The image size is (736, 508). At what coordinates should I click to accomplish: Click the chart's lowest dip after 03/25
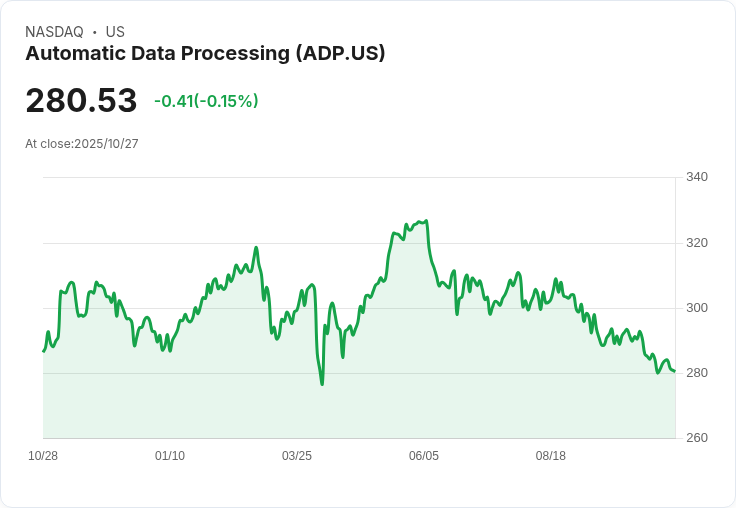point(322,384)
